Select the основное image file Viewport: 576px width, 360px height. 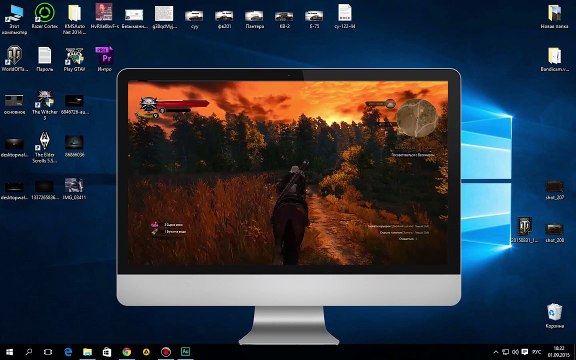(14, 104)
